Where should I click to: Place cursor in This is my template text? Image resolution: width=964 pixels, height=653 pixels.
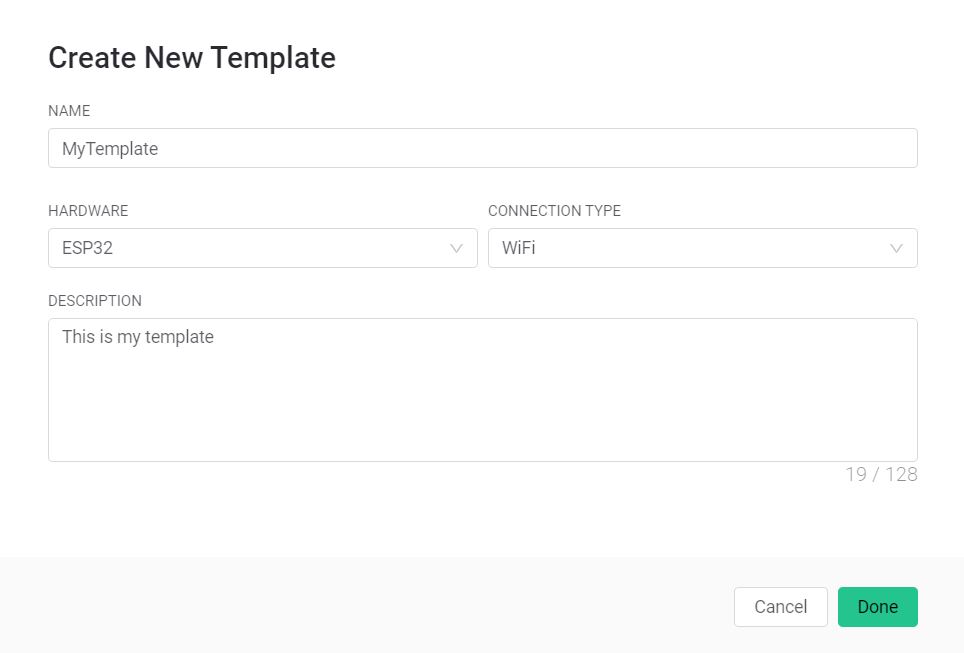point(138,337)
